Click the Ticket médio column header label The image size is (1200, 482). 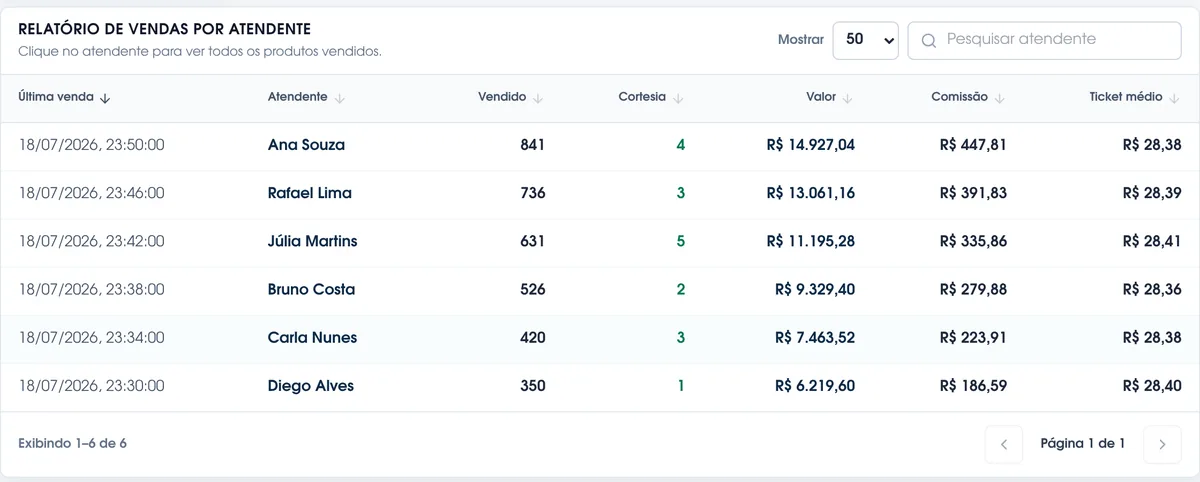(1126, 97)
